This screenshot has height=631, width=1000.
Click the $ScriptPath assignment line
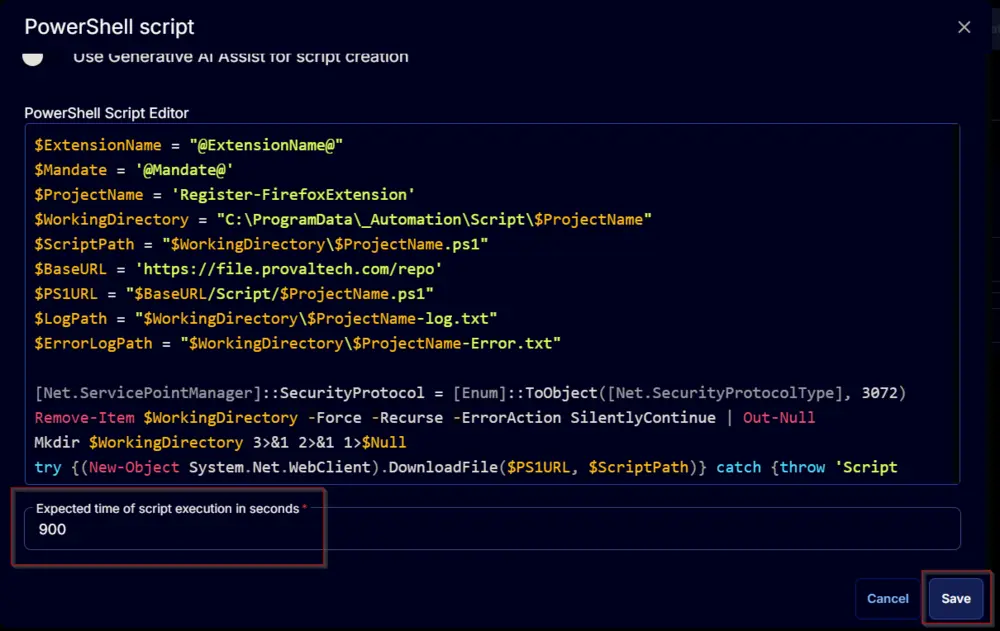(x=261, y=244)
